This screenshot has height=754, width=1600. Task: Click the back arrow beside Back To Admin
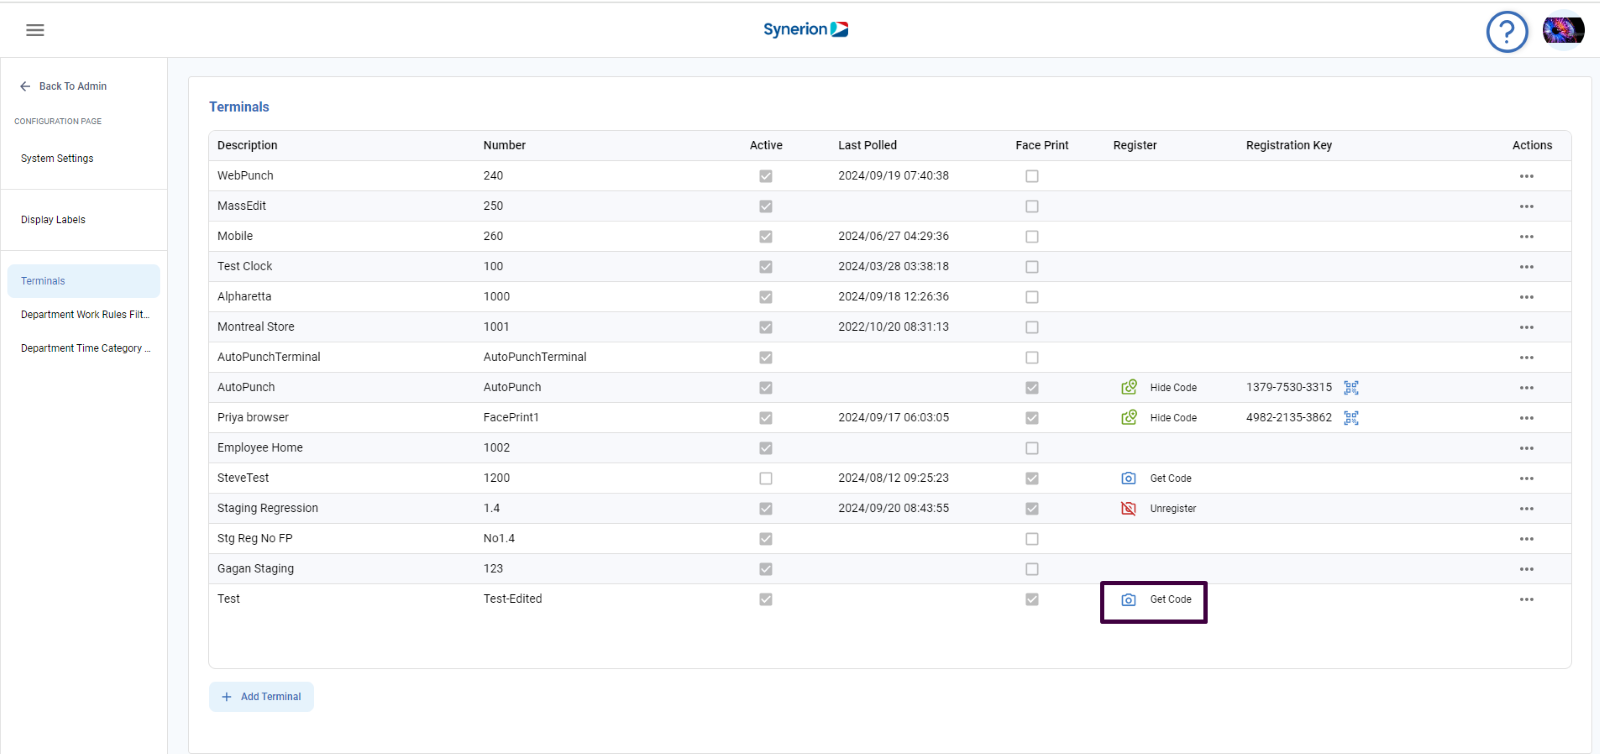point(25,86)
